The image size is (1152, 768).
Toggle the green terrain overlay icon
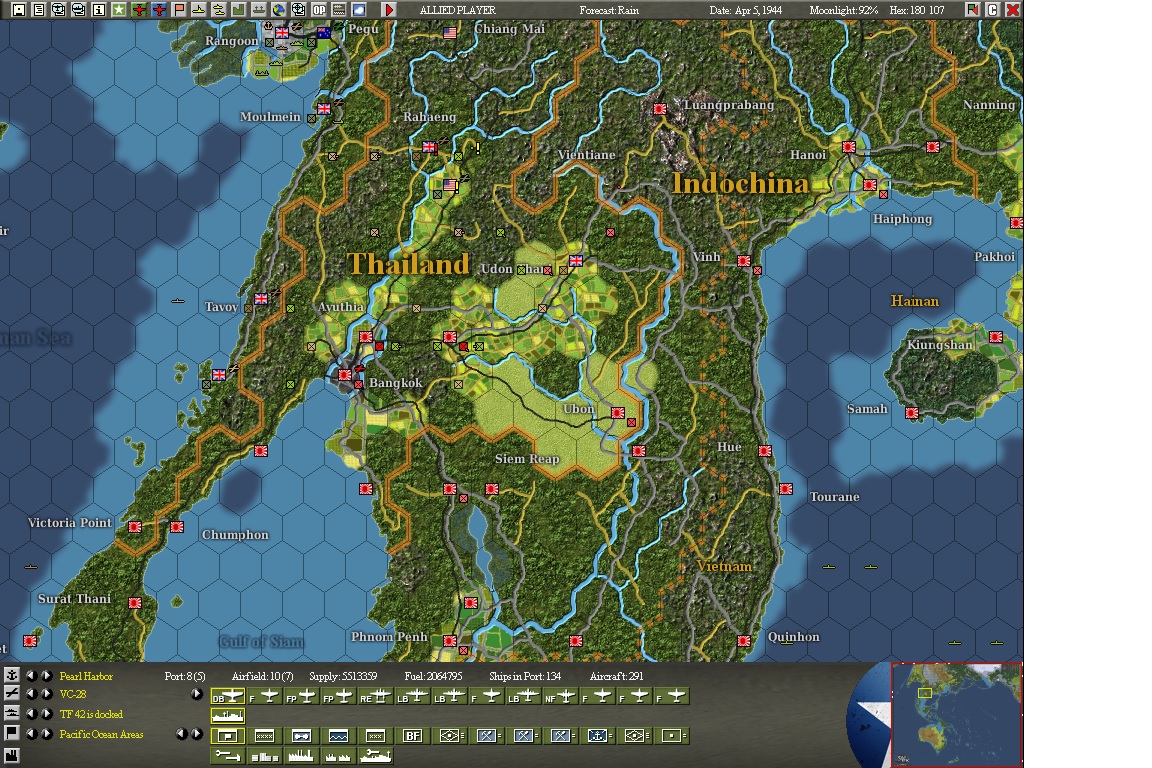coord(239,10)
